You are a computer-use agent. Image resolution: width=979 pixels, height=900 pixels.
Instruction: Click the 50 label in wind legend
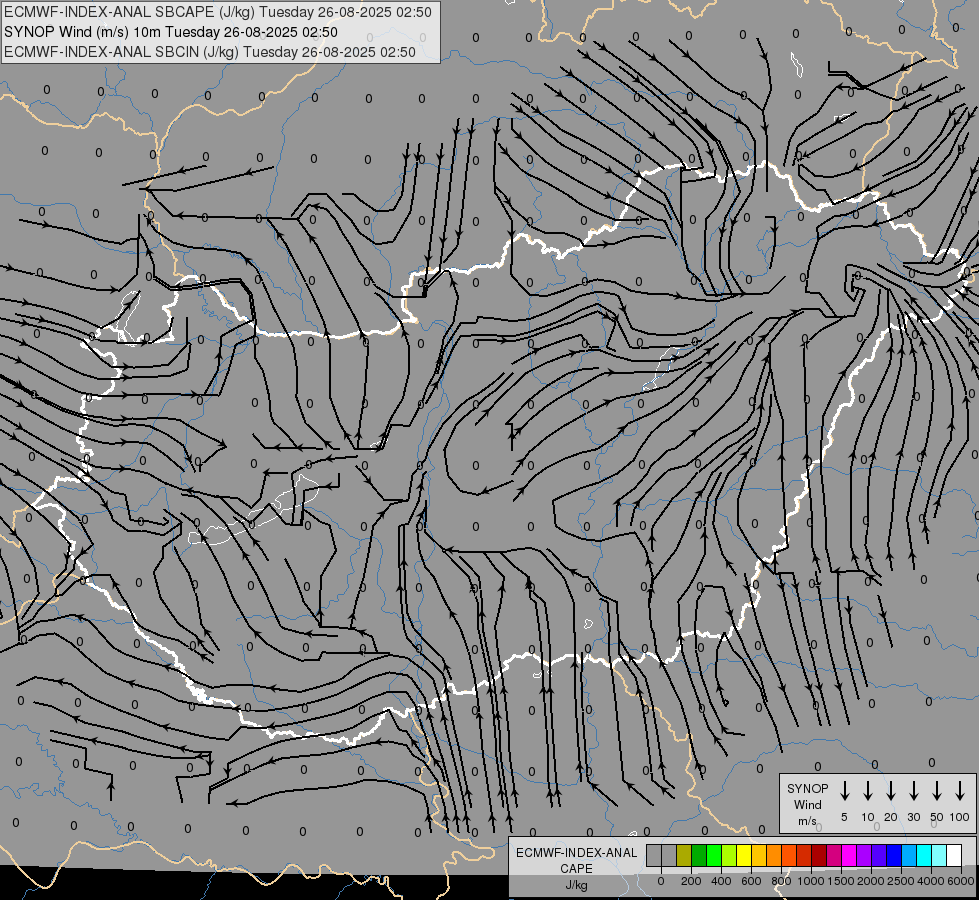tap(937, 817)
